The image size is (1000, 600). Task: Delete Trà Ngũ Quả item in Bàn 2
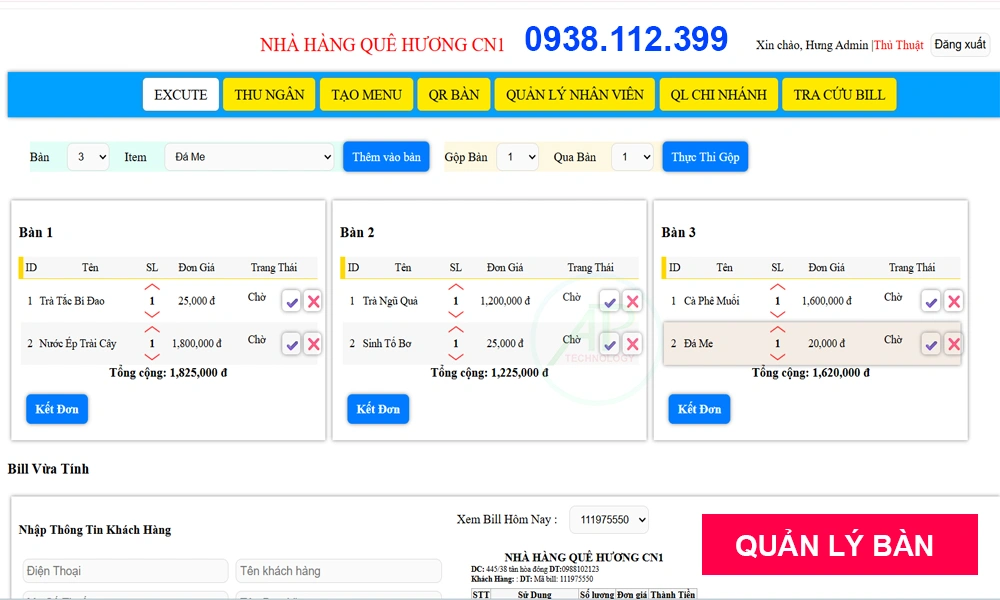(633, 300)
